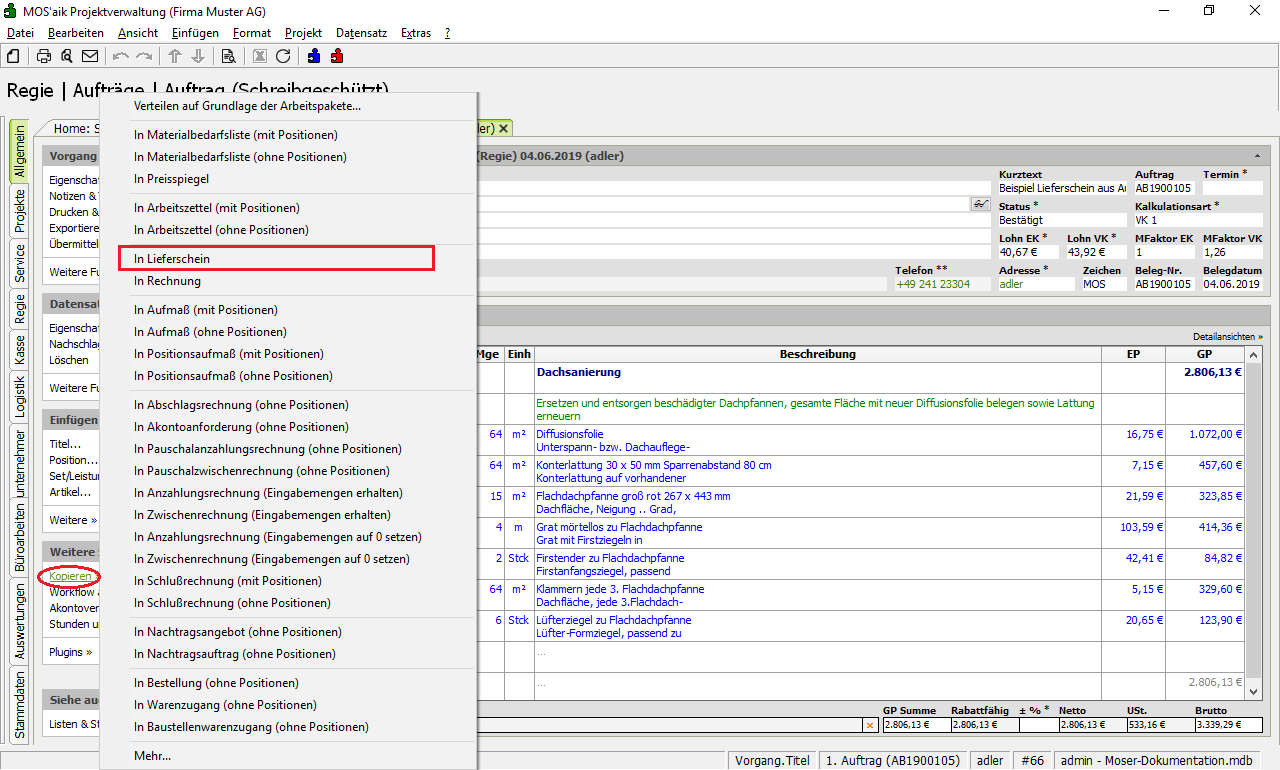
Task: Open print preview from the toolbar
Action: [67, 56]
